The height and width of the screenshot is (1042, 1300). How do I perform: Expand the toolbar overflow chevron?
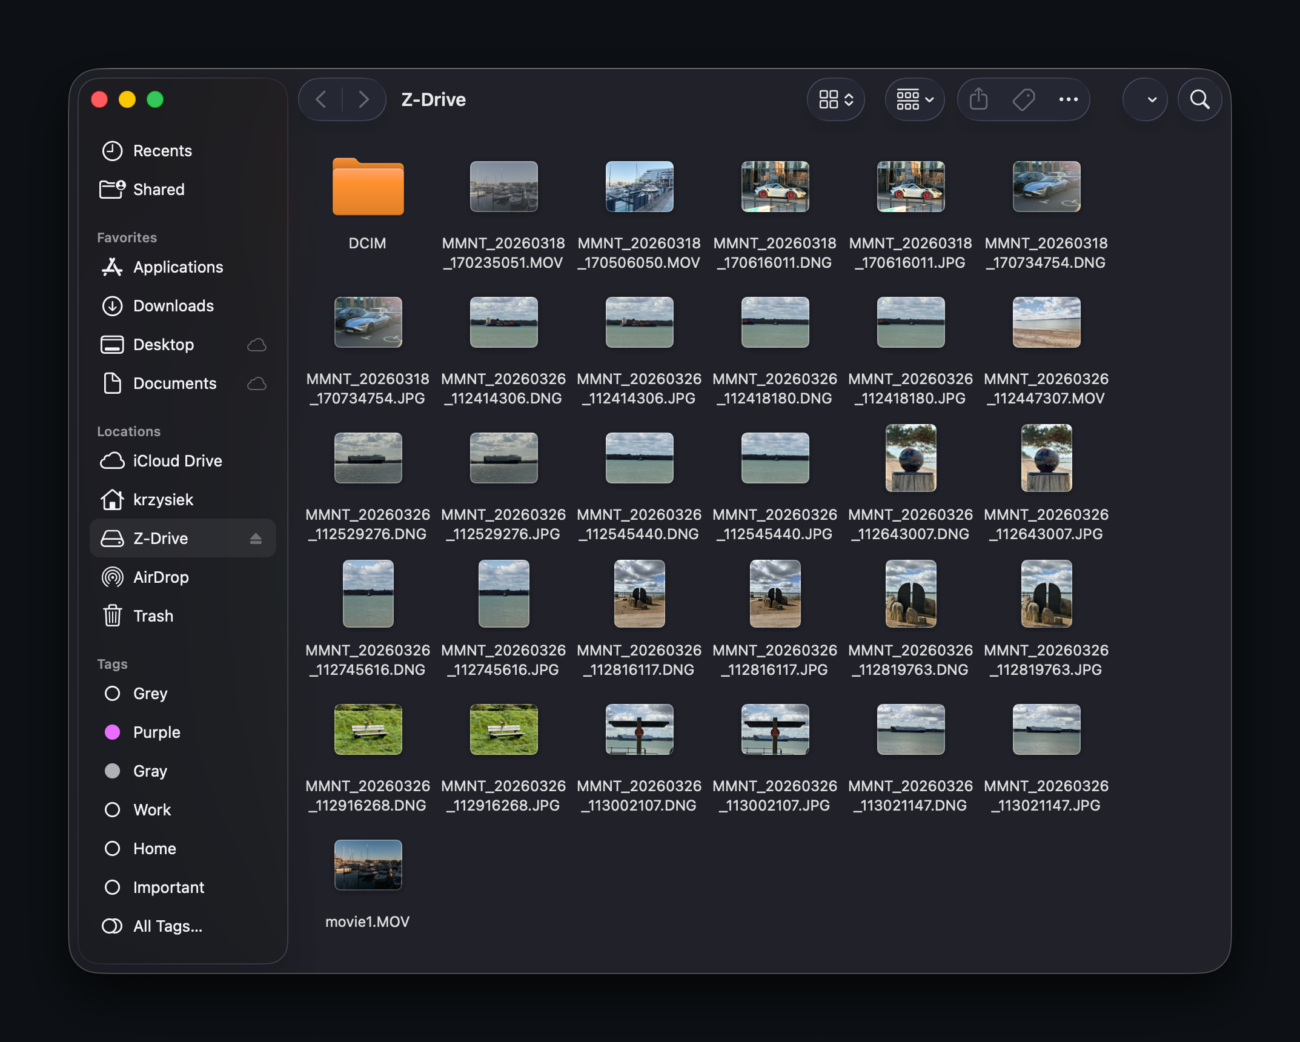coord(1151,100)
